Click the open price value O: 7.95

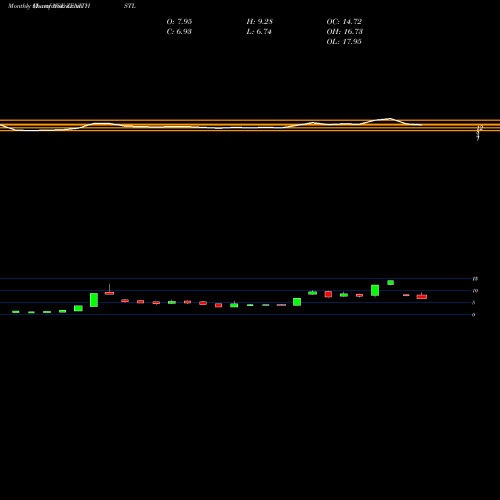[179, 22]
